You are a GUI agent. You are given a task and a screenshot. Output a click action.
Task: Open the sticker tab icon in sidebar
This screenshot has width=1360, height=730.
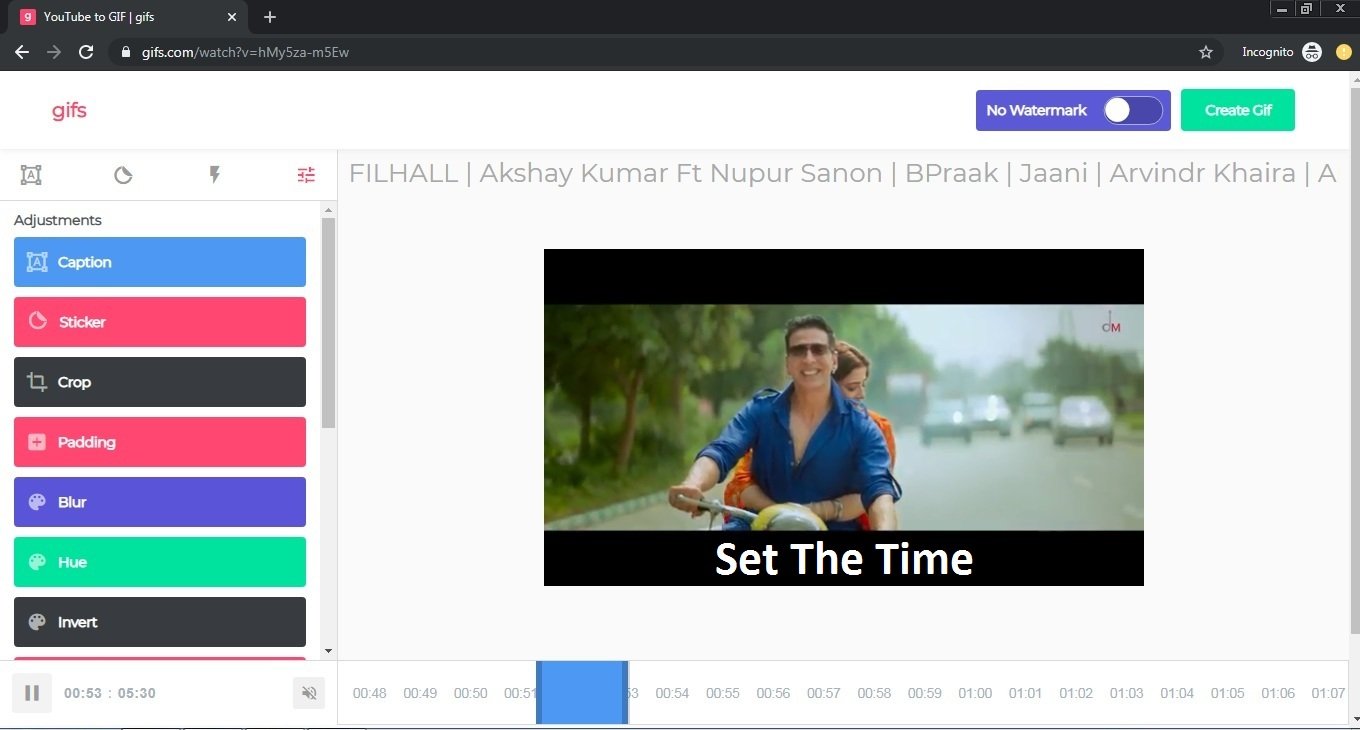pyautogui.click(x=123, y=176)
